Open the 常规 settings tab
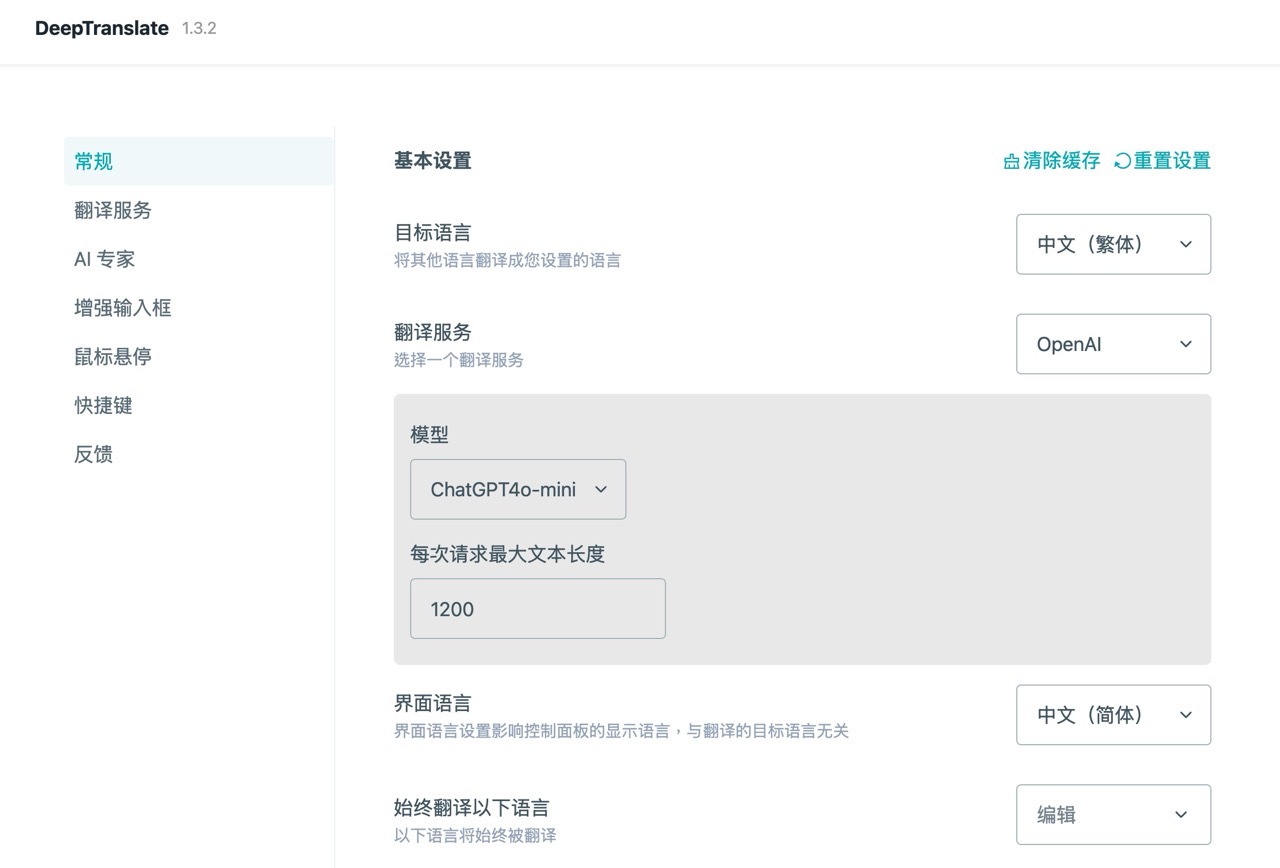1280x868 pixels. (199, 161)
